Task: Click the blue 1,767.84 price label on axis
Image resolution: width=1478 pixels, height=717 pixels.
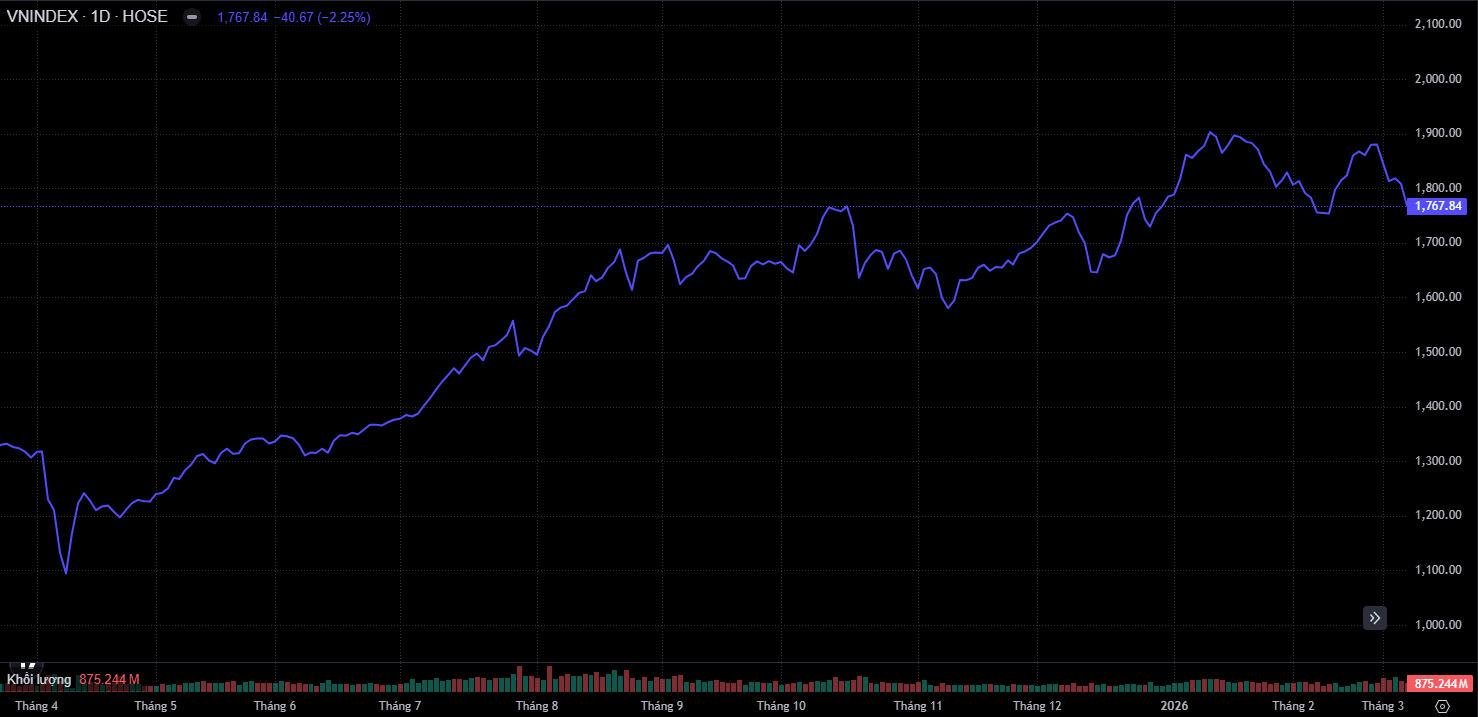Action: click(x=1437, y=206)
